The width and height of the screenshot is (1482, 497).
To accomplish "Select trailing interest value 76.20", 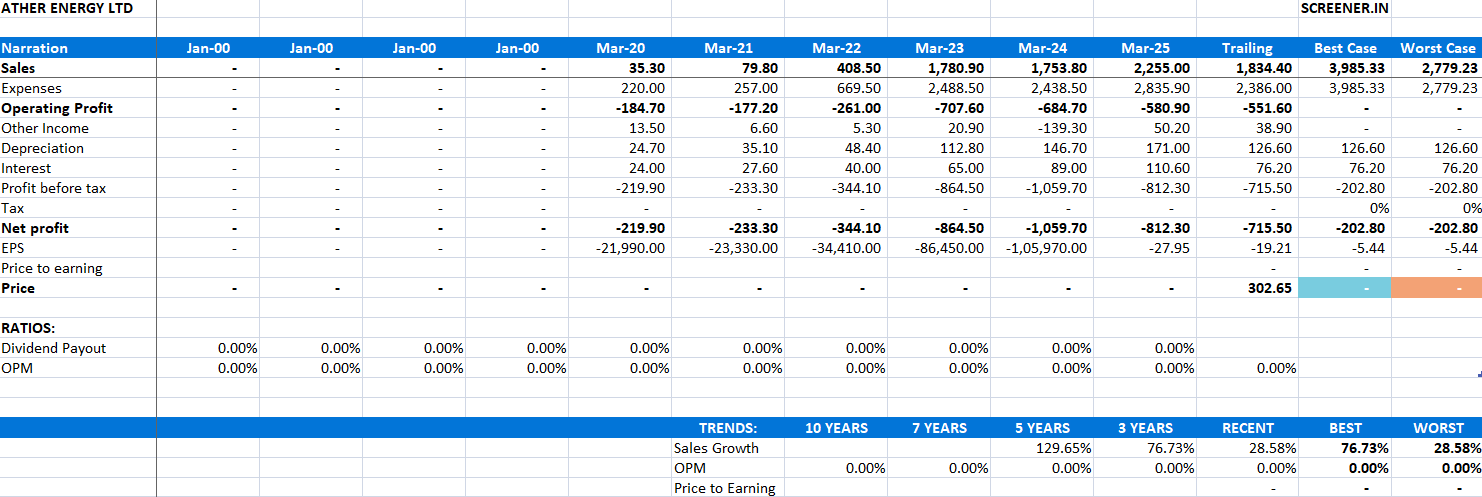I will point(1275,168).
